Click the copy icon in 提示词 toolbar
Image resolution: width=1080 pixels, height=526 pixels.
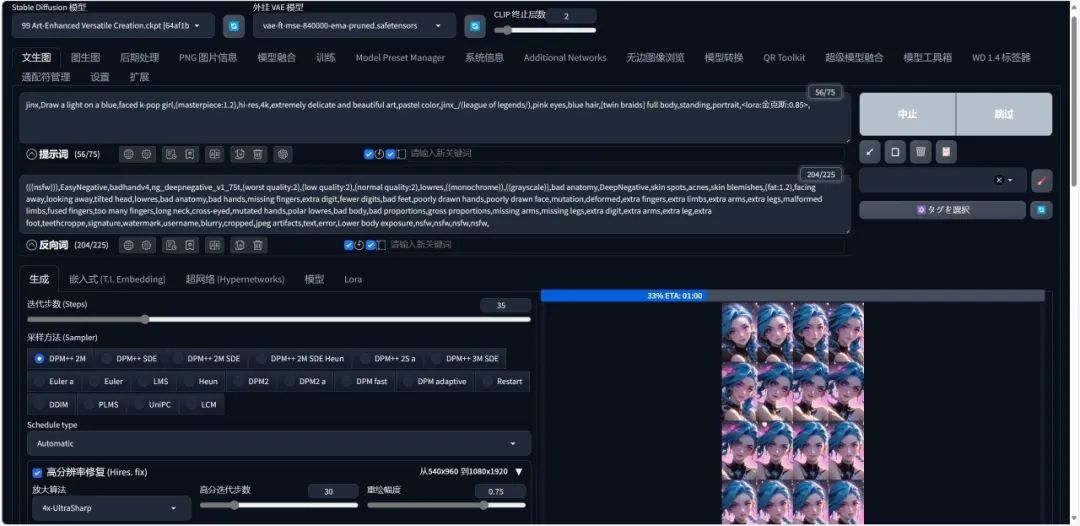point(240,154)
